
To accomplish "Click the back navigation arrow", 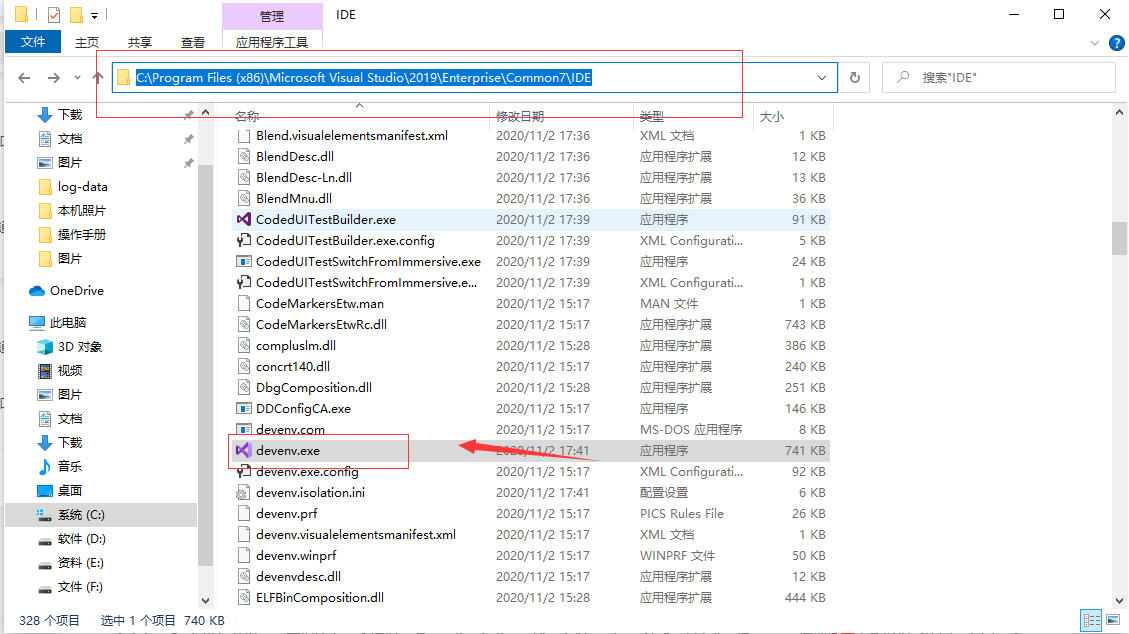I will coord(24,78).
